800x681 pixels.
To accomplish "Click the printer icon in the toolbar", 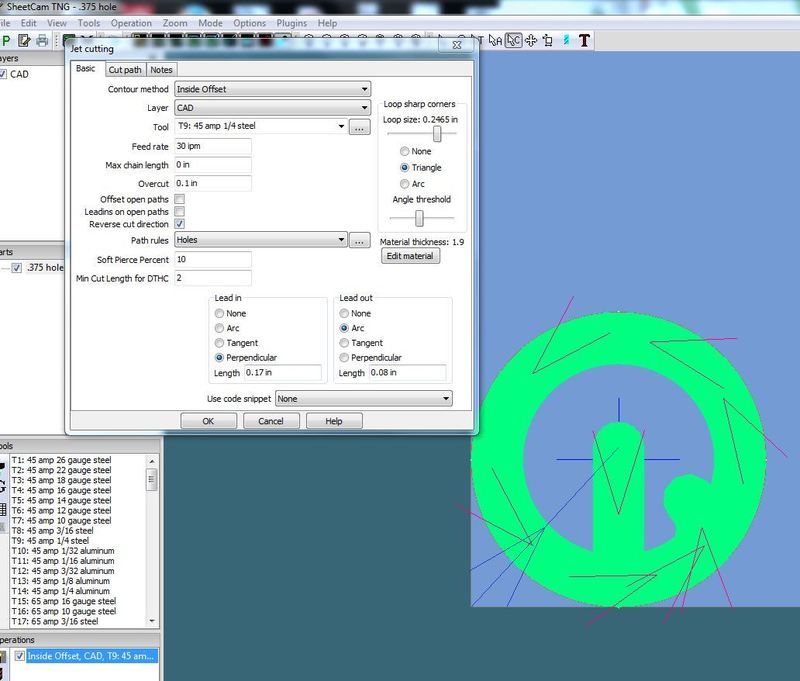I will (42, 41).
